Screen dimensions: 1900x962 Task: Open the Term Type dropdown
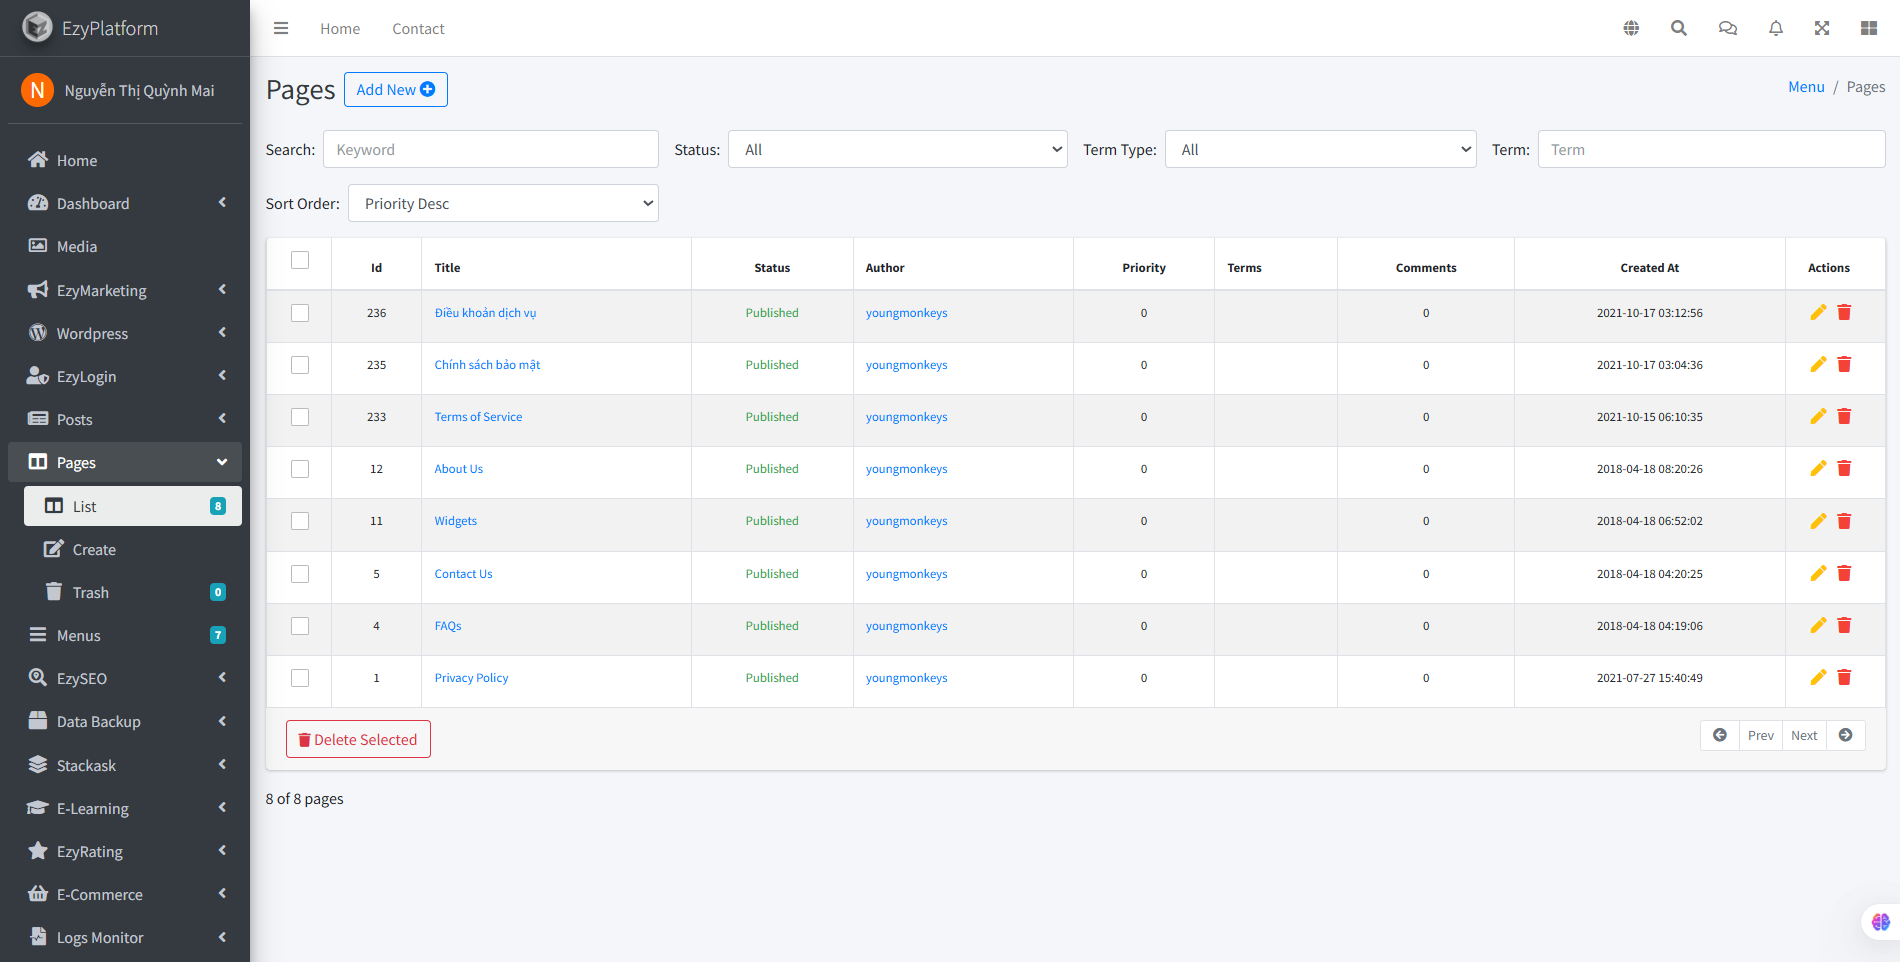coord(1320,149)
